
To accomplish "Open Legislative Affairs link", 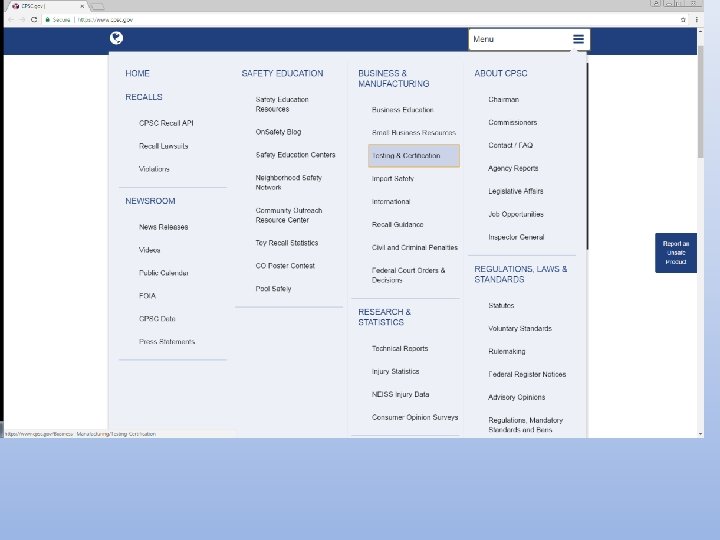I will pos(516,191).
